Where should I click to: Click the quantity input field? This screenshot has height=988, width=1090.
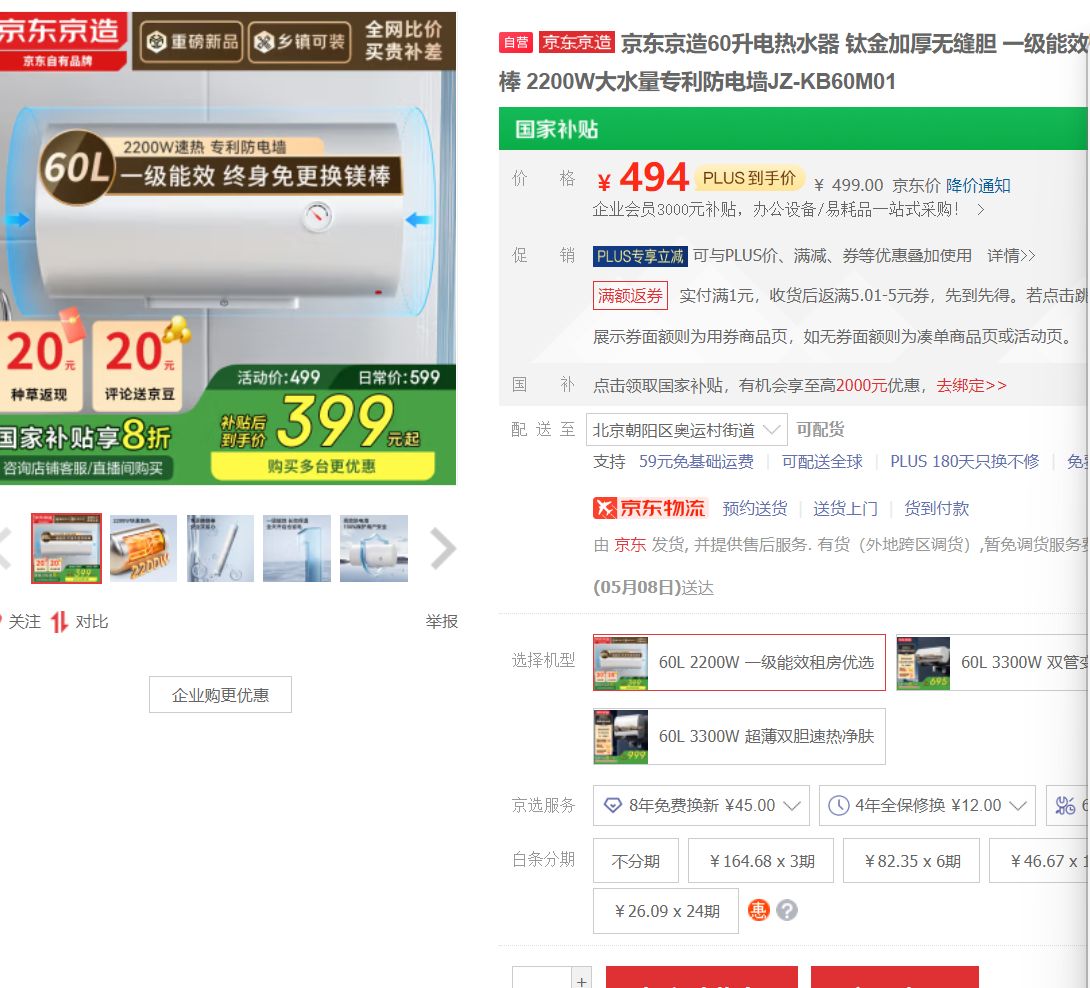[542, 978]
